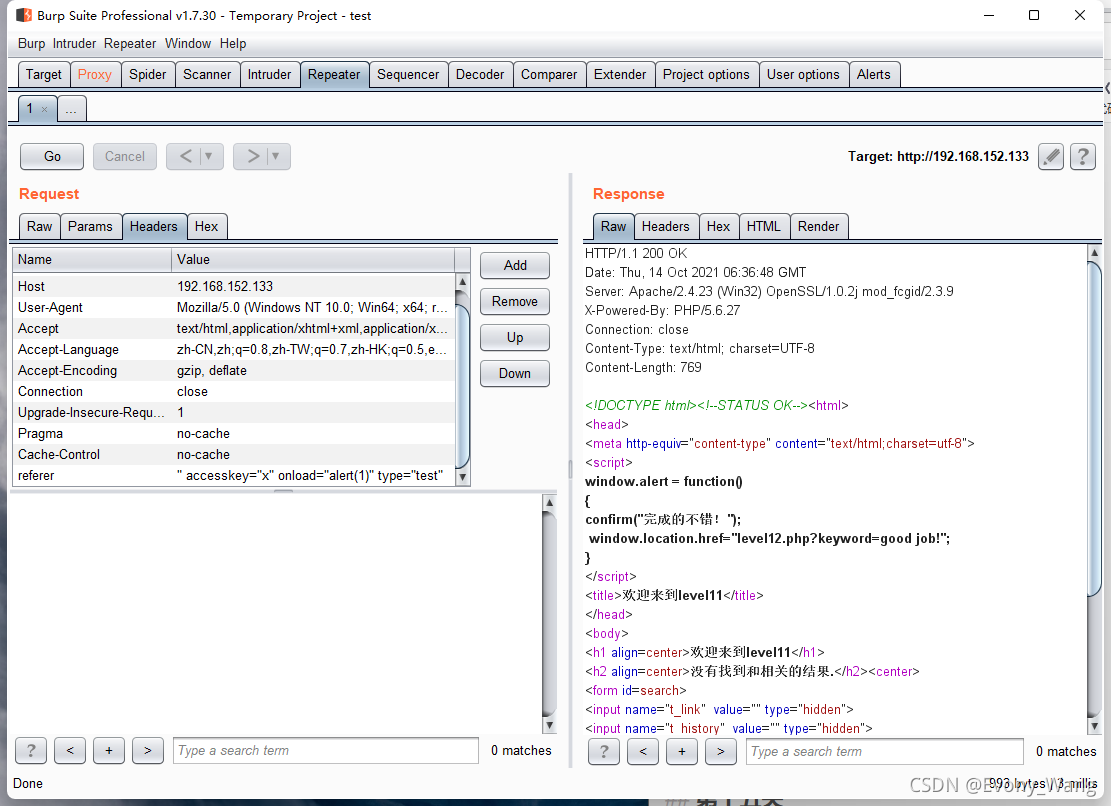Click the Value column header
The width and height of the screenshot is (1111, 806).
(313, 260)
